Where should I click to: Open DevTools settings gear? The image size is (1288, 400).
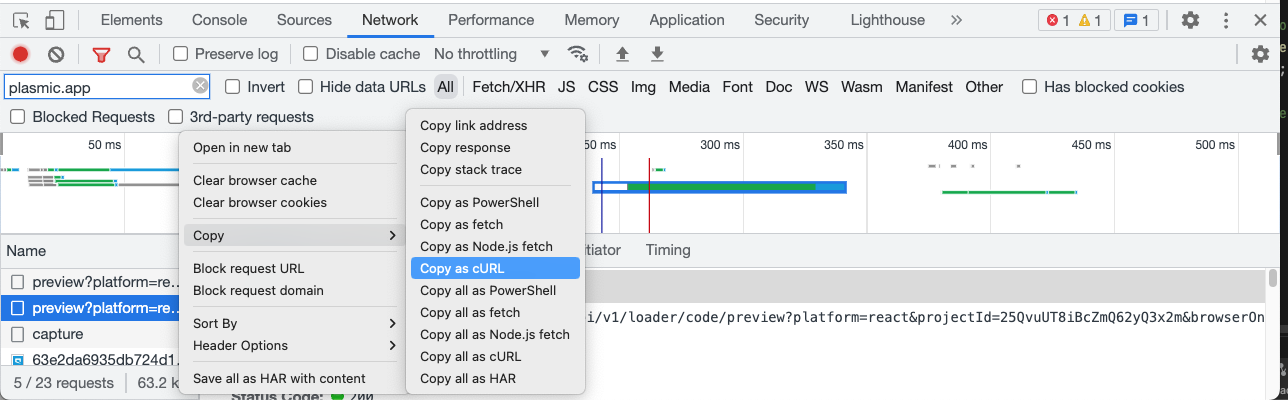pos(1190,20)
